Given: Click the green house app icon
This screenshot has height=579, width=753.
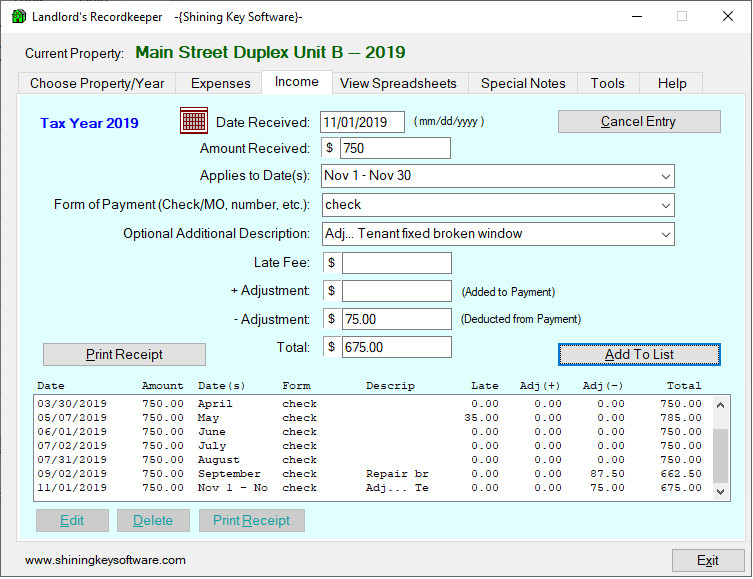Looking at the screenshot, I should pos(18,16).
